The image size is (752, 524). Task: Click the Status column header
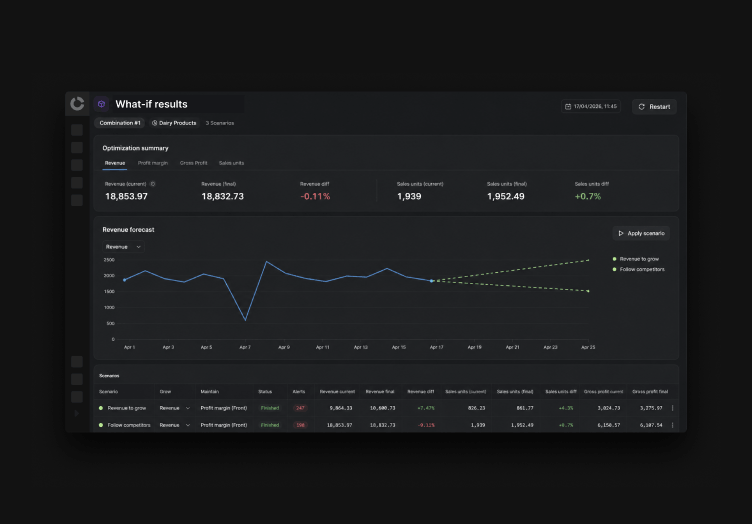(x=265, y=392)
